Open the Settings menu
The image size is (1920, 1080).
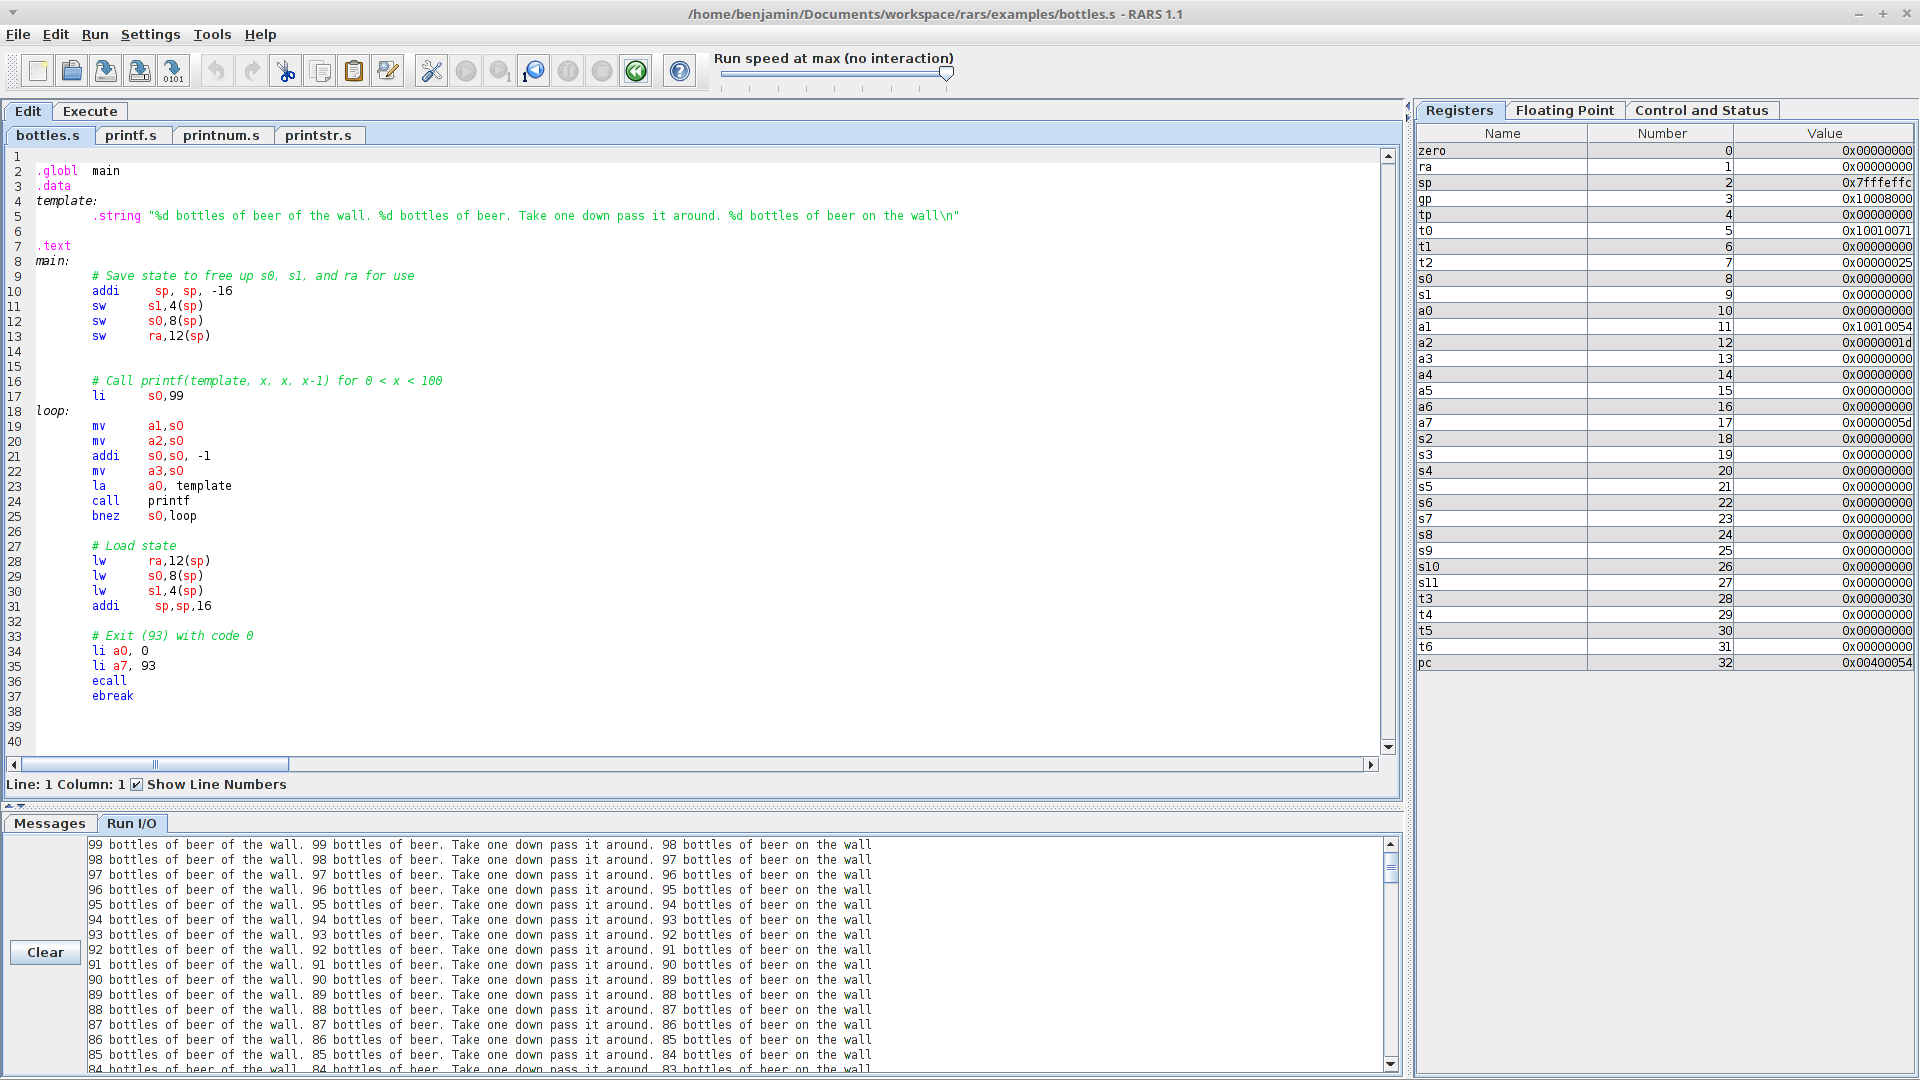coord(150,34)
